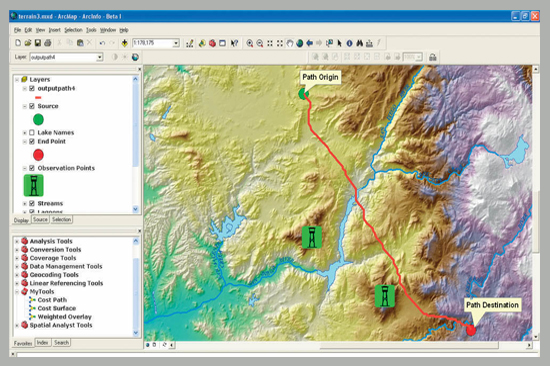Click the red End Point symbol swatch
This screenshot has width=550, height=366.
click(x=38, y=155)
